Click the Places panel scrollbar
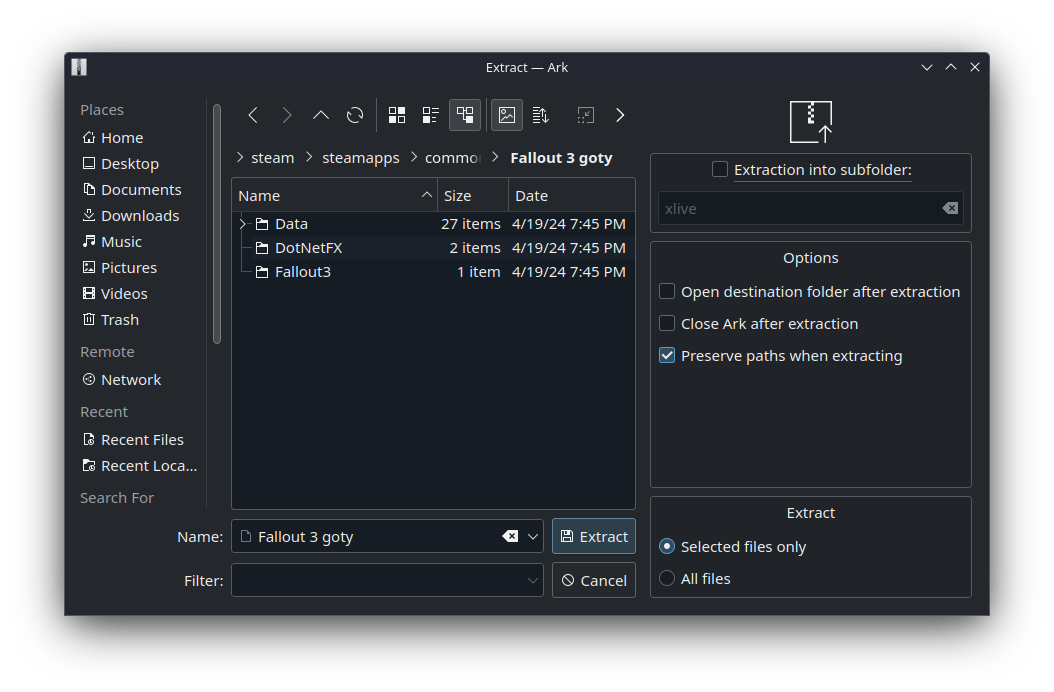 (x=216, y=224)
